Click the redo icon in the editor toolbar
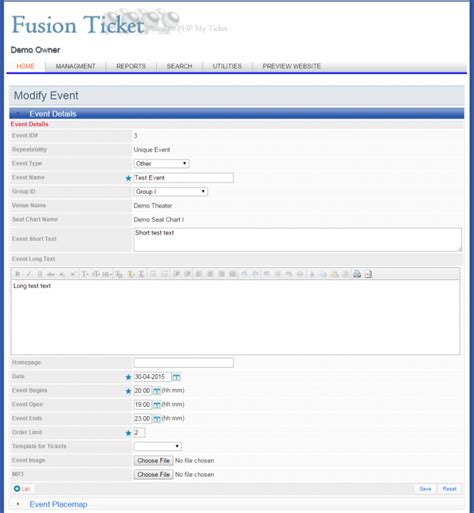Screen dimensions: 474x513 point(255,274)
